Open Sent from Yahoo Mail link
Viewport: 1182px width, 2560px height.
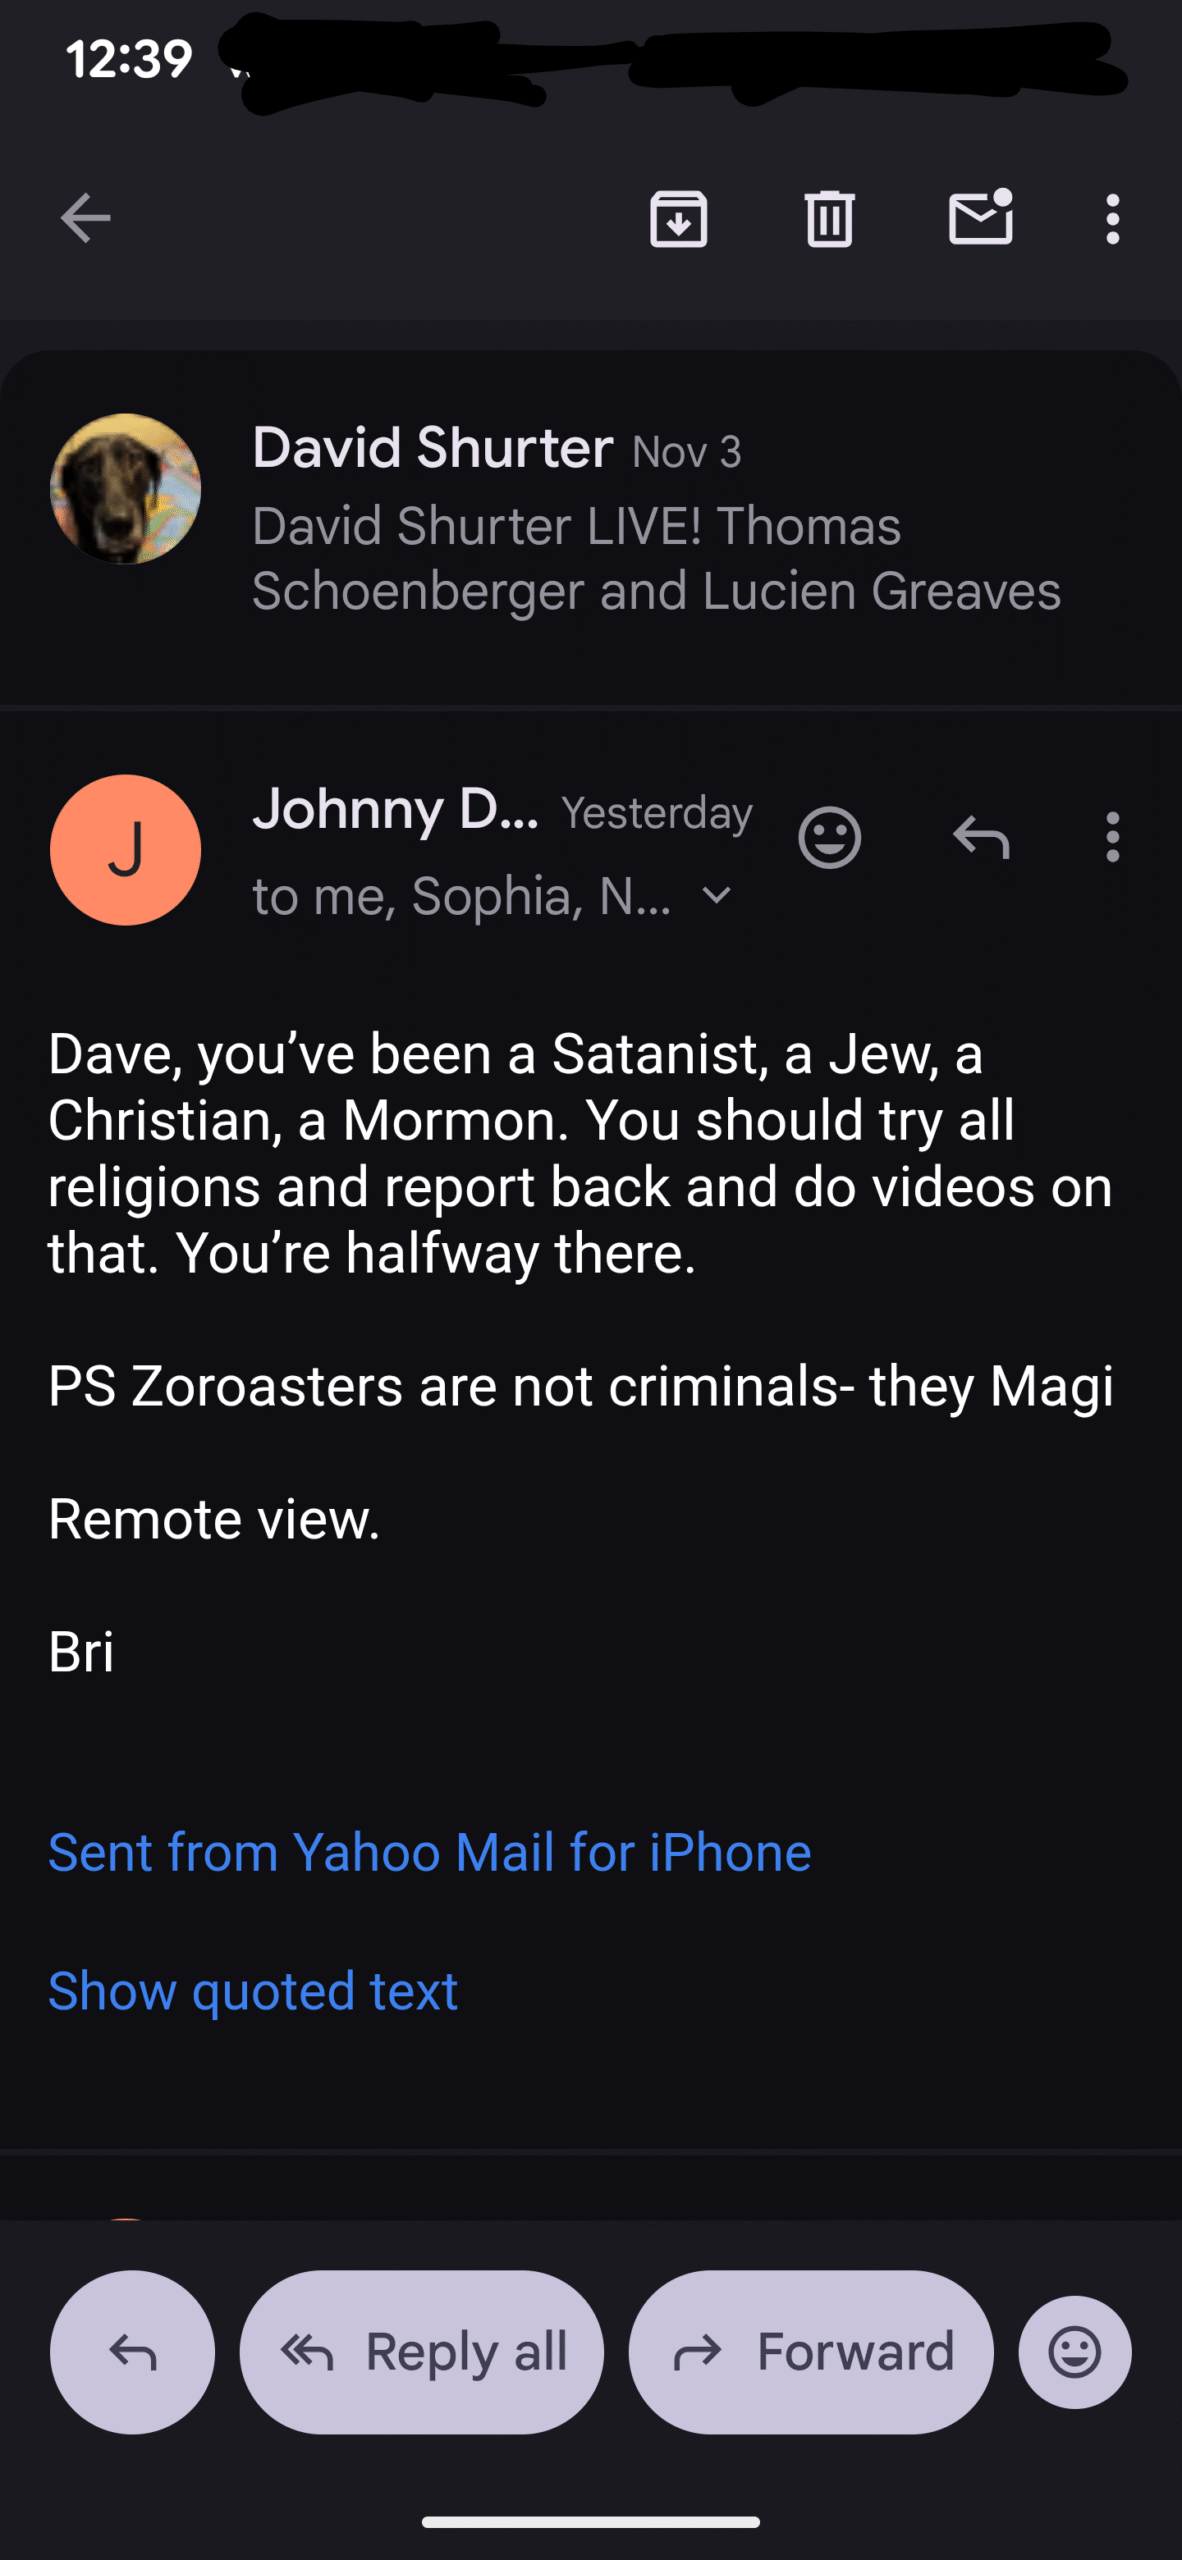point(429,1852)
